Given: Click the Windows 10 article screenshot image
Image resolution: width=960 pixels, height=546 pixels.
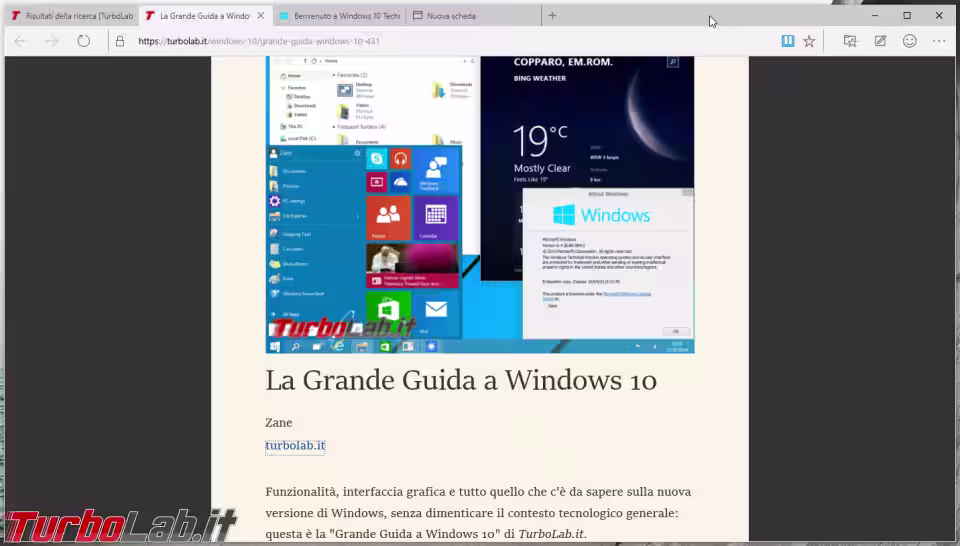Looking at the screenshot, I should 480,204.
